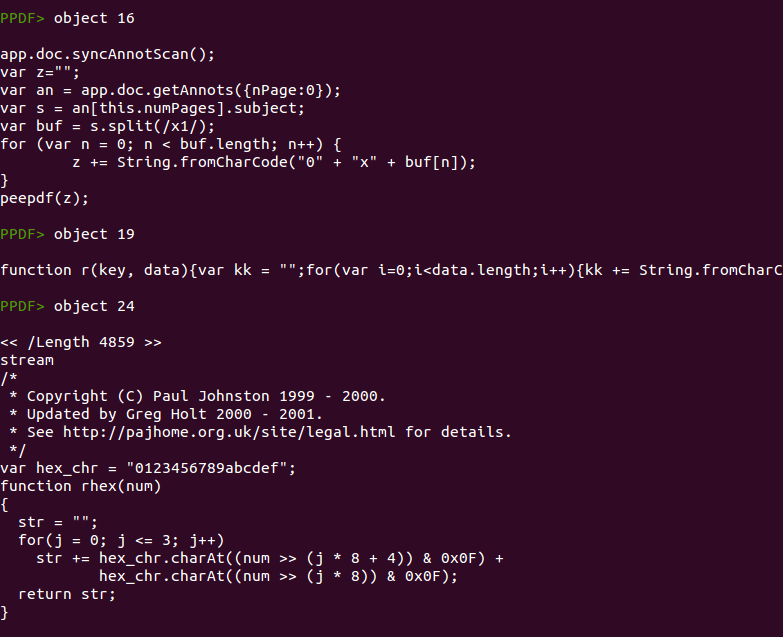Click the hex_chr variable declaration
This screenshot has width=783, height=637.
tap(138, 468)
